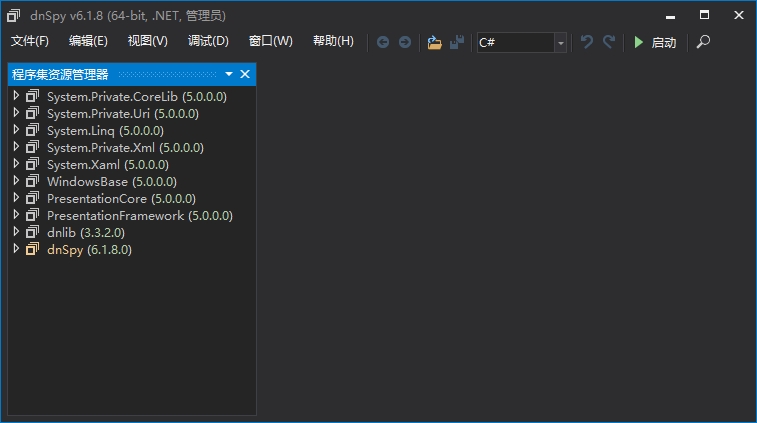Open search with the magnifier icon
Image resolution: width=757 pixels, height=423 pixels.
pyautogui.click(x=703, y=42)
